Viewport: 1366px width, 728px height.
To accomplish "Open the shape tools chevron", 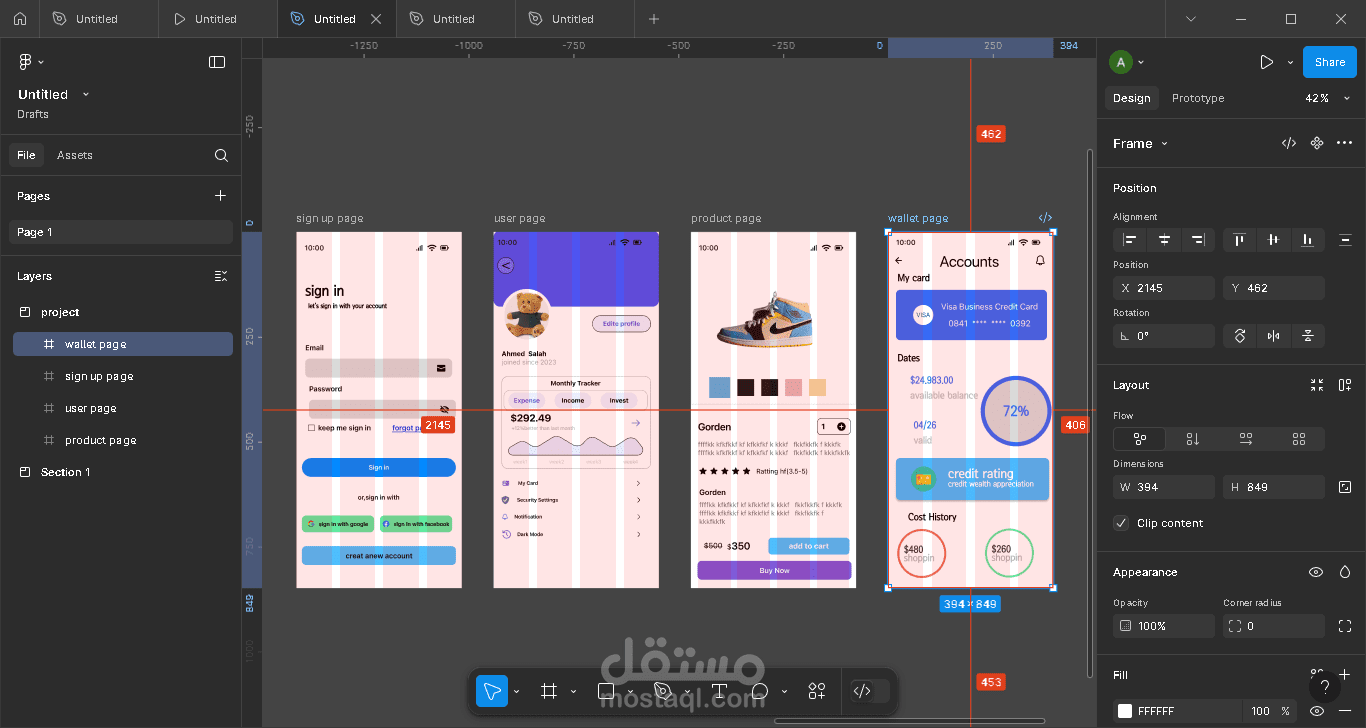I will click(630, 691).
